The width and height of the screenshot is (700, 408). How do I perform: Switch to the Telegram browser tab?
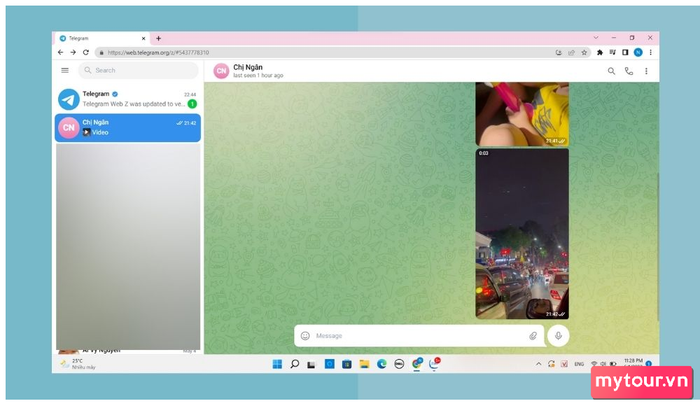coord(102,38)
